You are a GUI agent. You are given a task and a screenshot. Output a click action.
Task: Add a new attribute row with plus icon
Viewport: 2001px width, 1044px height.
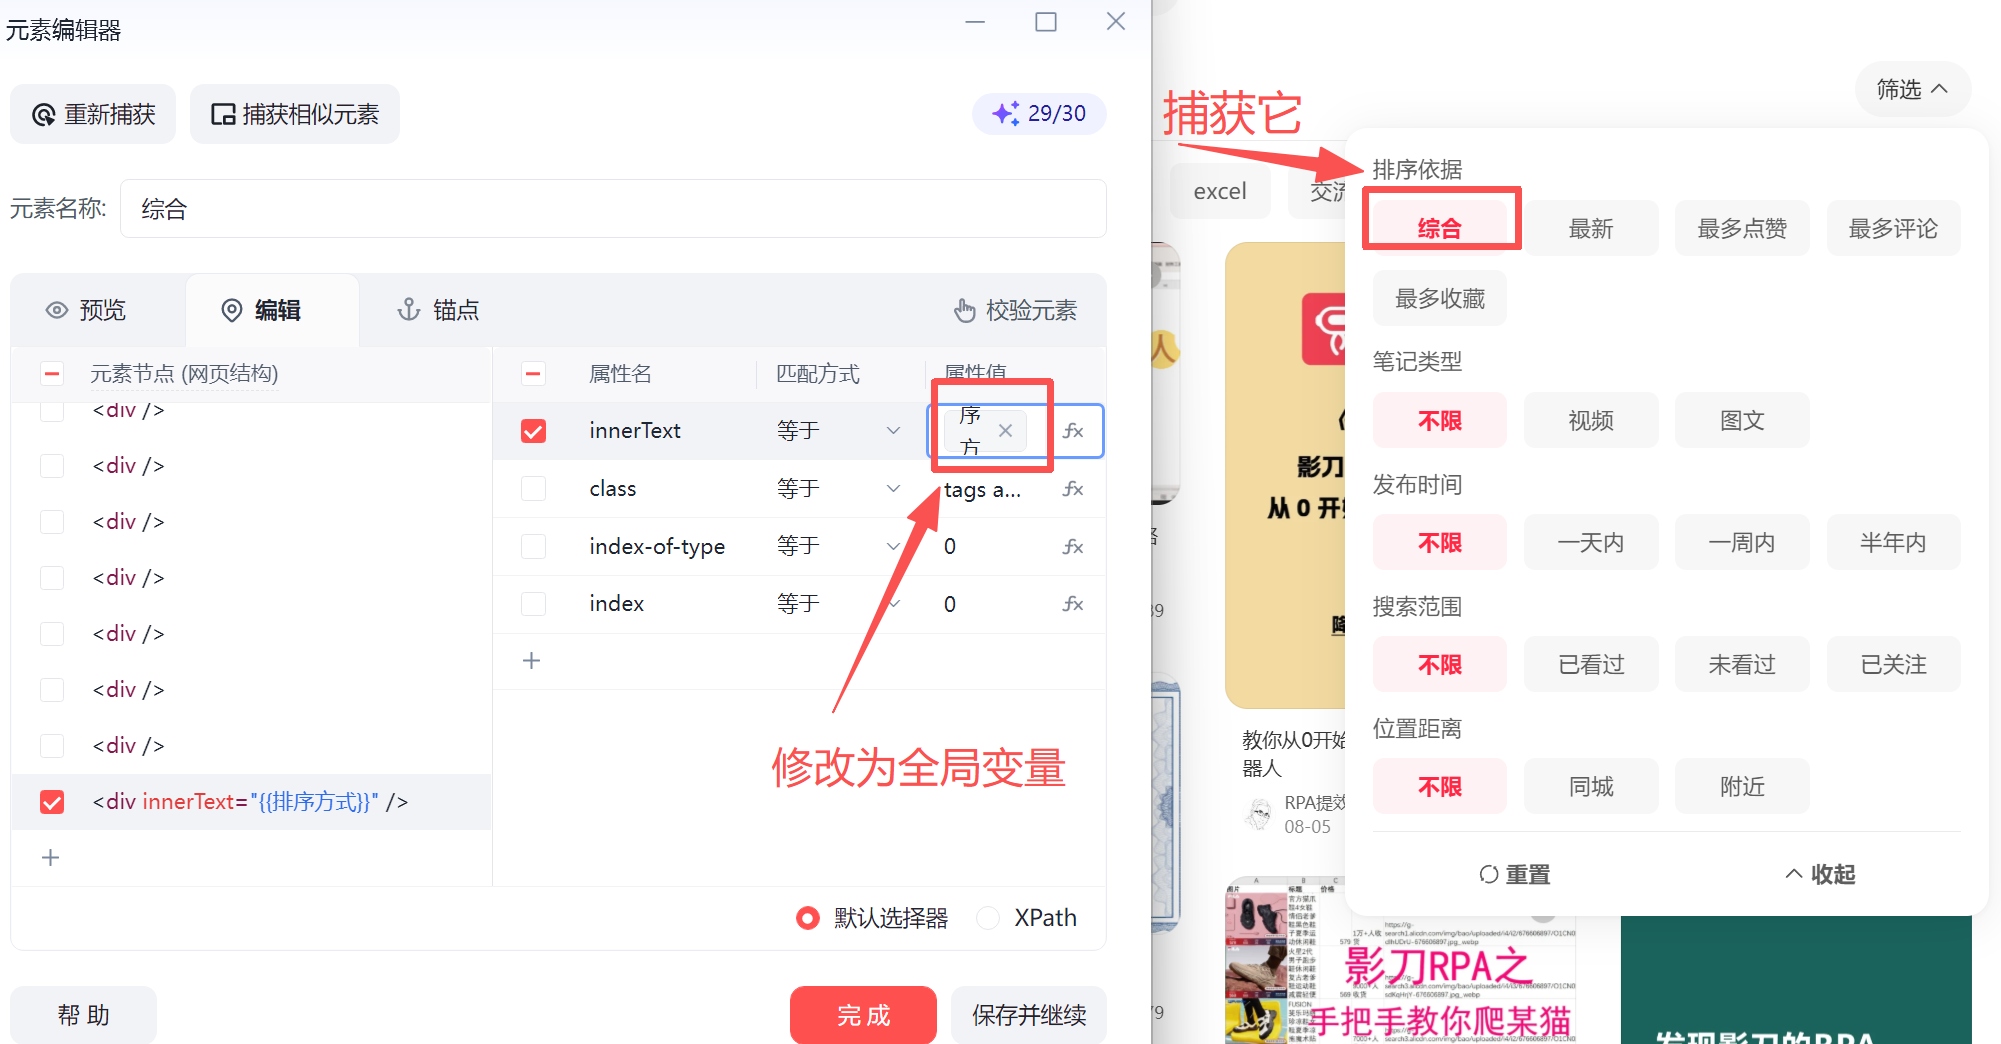(x=532, y=661)
